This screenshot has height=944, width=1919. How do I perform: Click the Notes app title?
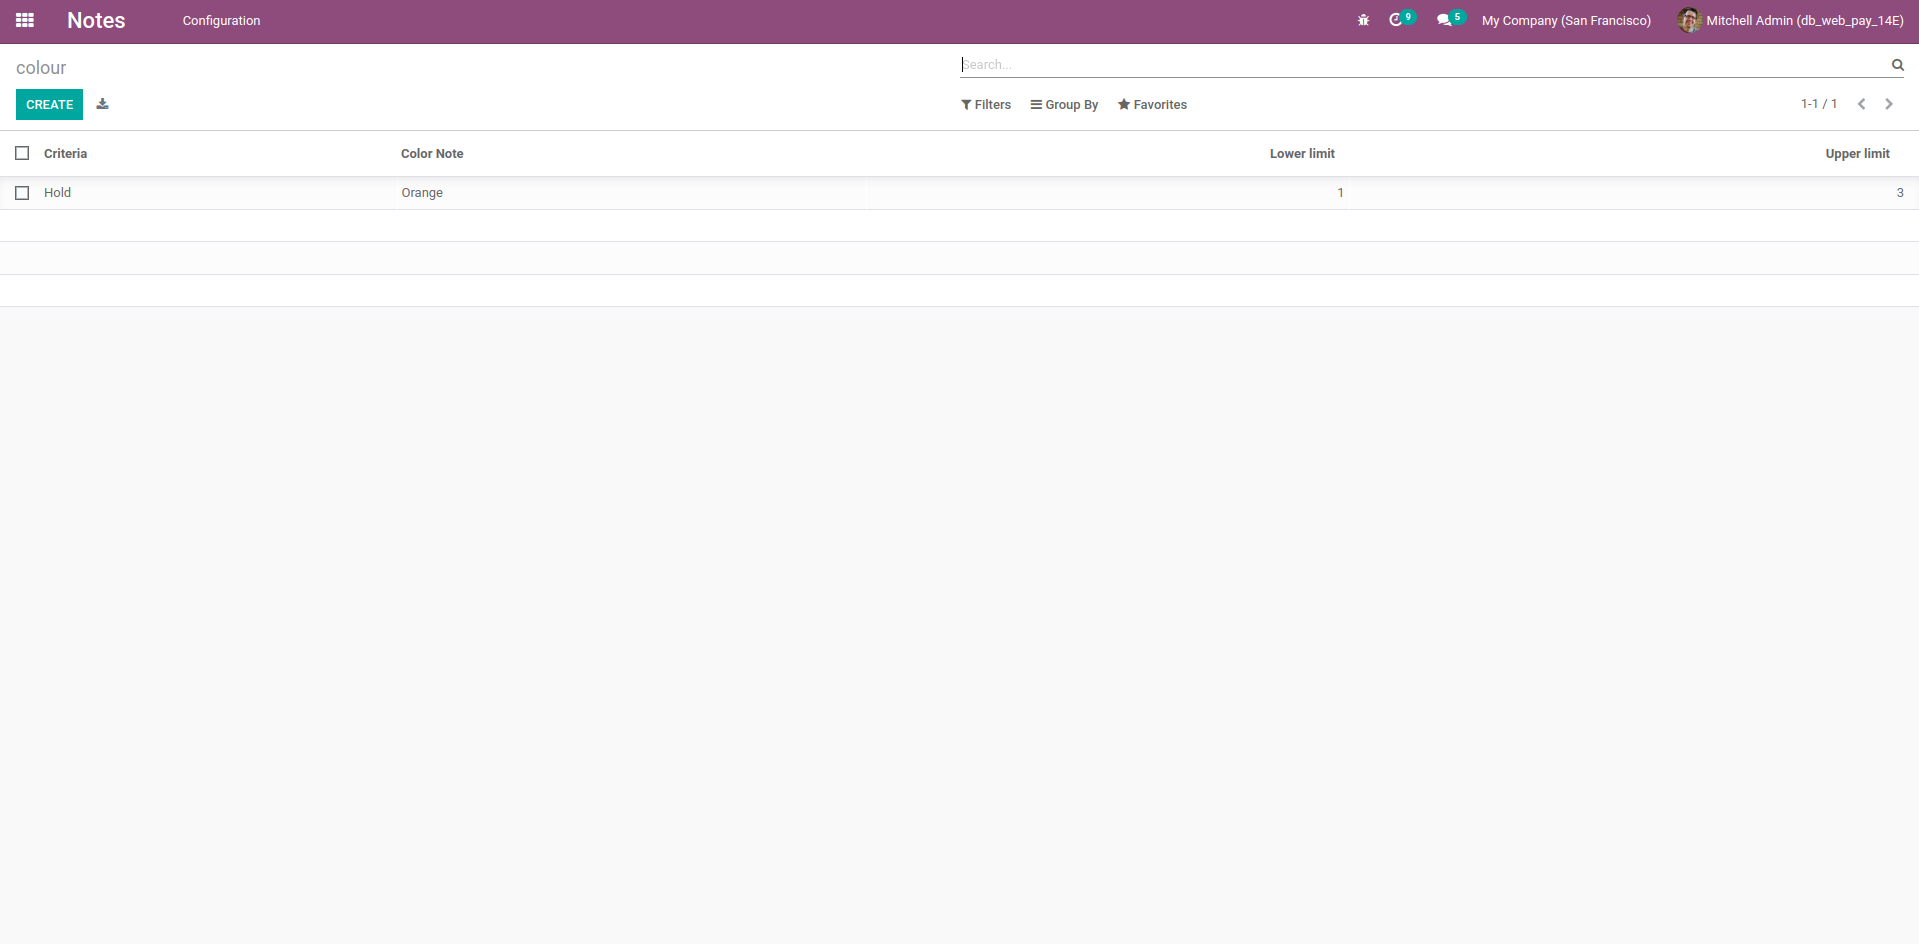click(96, 20)
